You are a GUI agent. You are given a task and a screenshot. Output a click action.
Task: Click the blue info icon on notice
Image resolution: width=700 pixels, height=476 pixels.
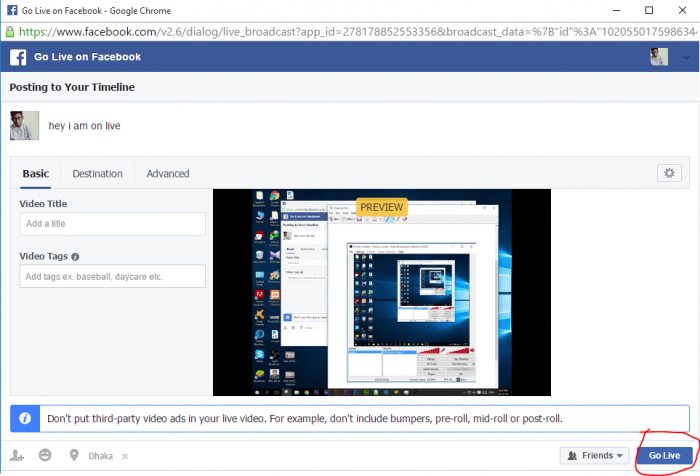(25, 418)
